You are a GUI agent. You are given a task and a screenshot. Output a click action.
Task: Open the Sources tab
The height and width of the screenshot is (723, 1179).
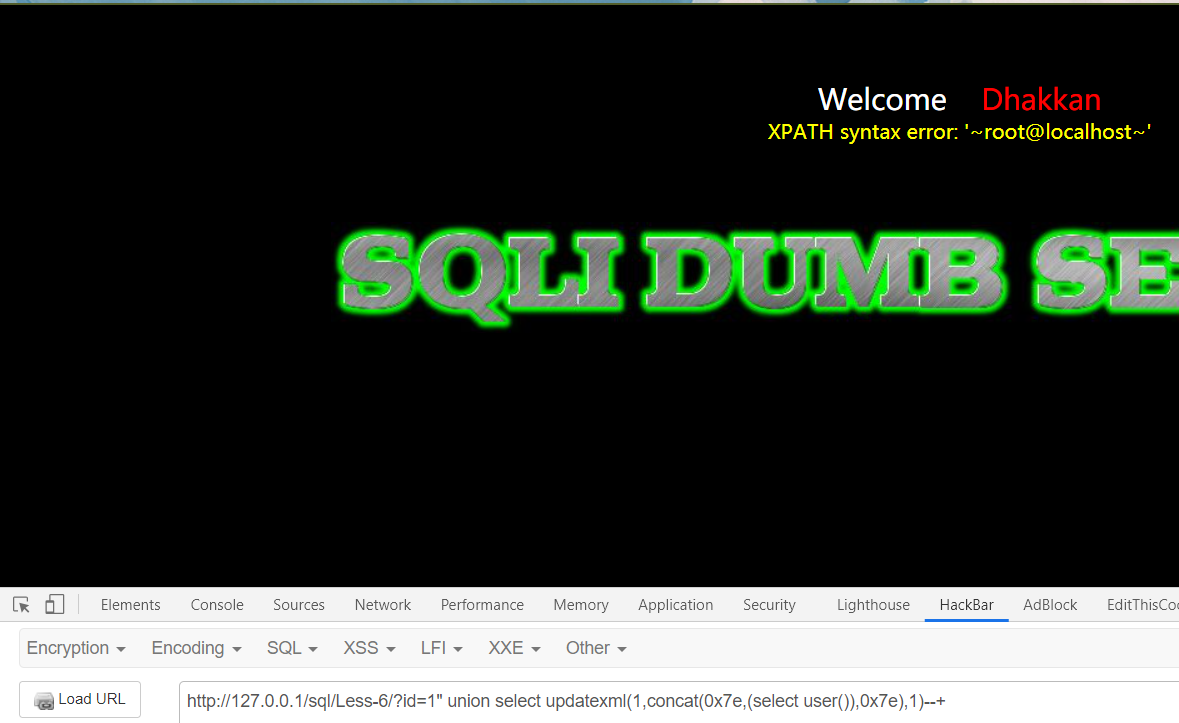click(x=299, y=605)
